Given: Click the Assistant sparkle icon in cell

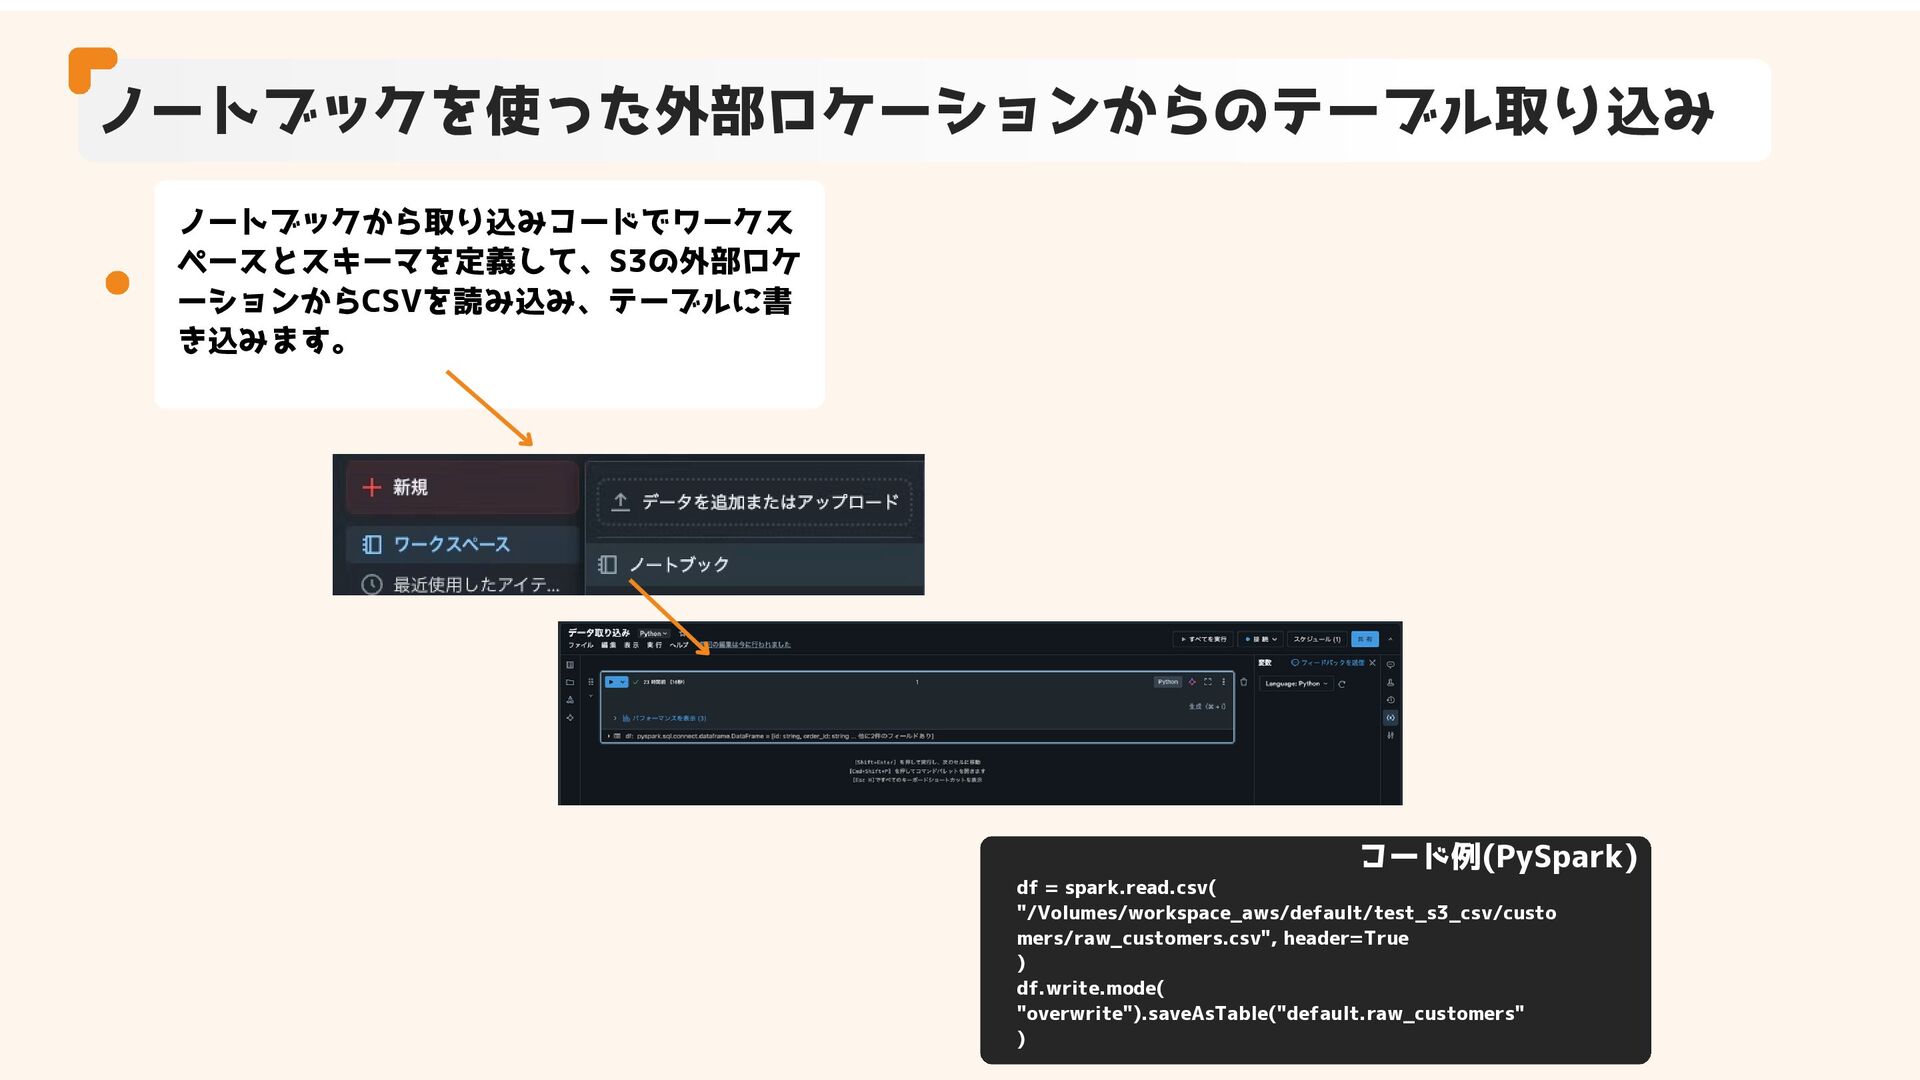Looking at the screenshot, I should tap(1192, 682).
